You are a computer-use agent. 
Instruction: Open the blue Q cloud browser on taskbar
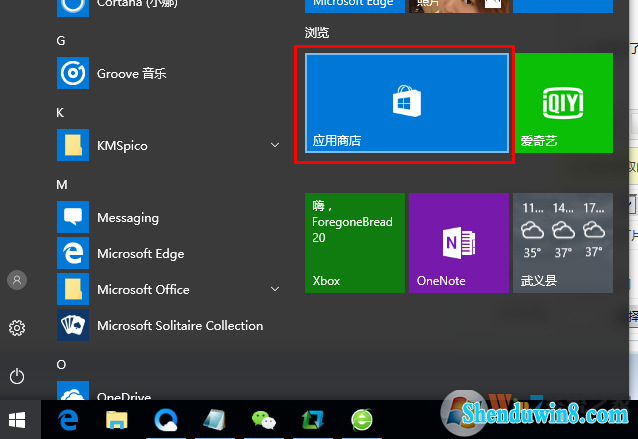[166, 420]
